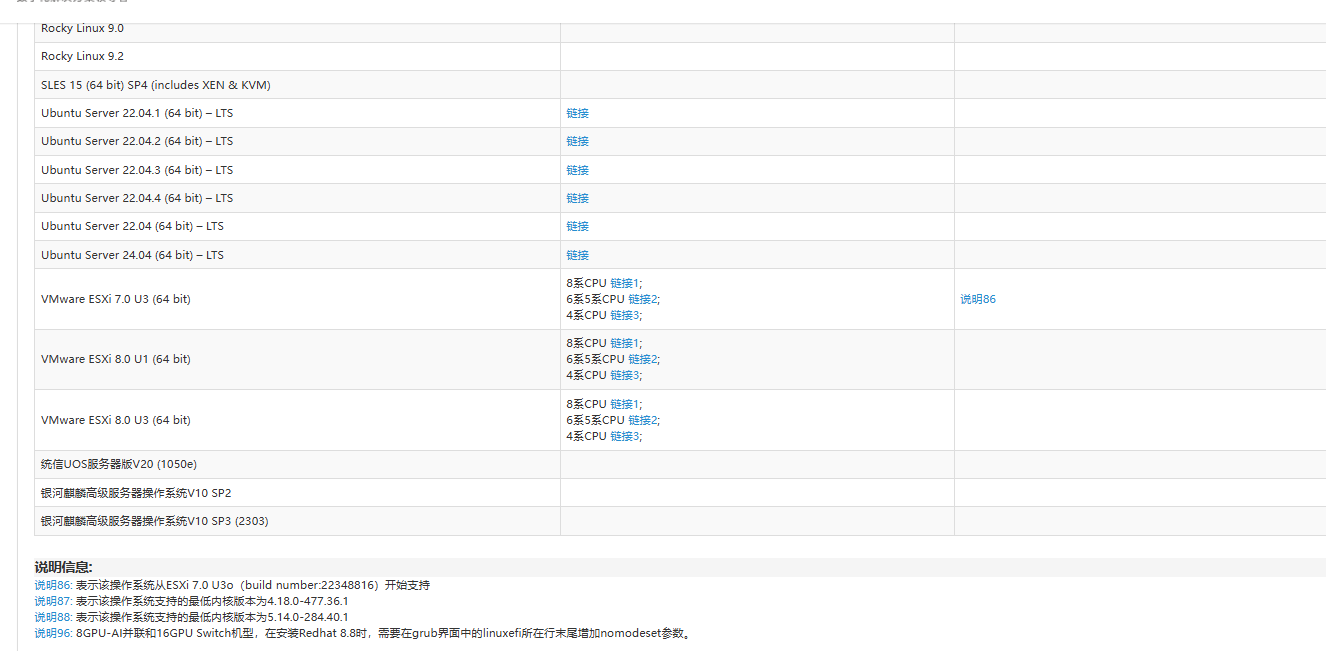Screen dimensions: 1326x651
Task: Click the 说明87 footnote link
Action: click(x=53, y=601)
